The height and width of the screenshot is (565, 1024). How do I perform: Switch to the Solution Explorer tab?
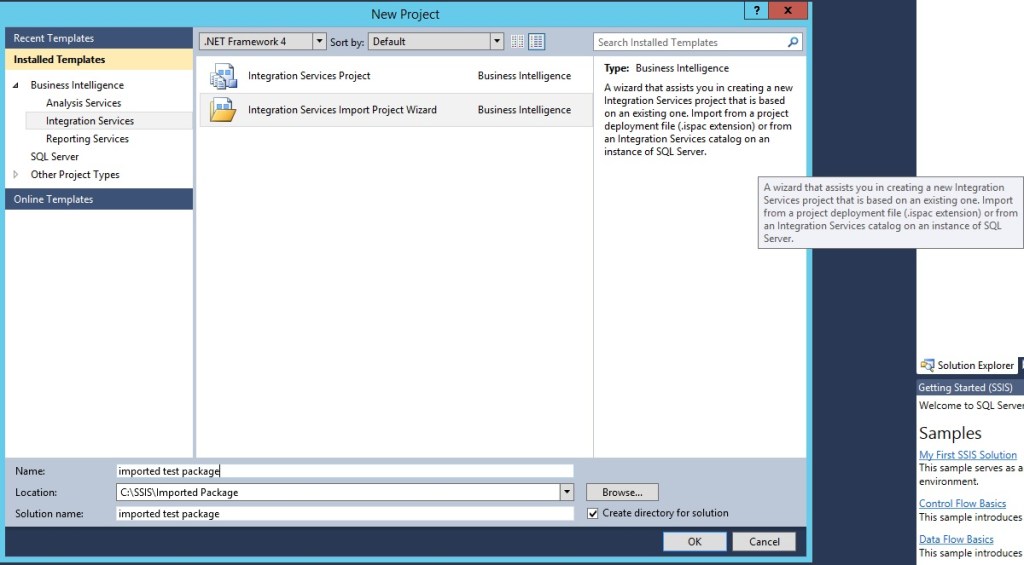968,365
